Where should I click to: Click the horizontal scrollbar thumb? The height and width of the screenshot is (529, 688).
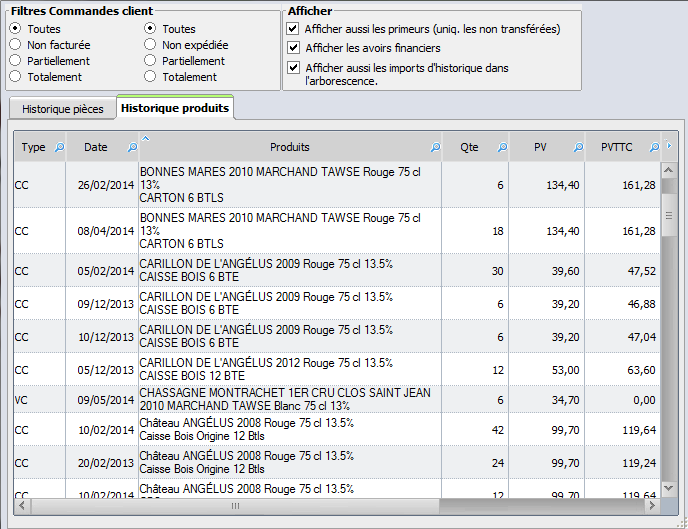235,506
